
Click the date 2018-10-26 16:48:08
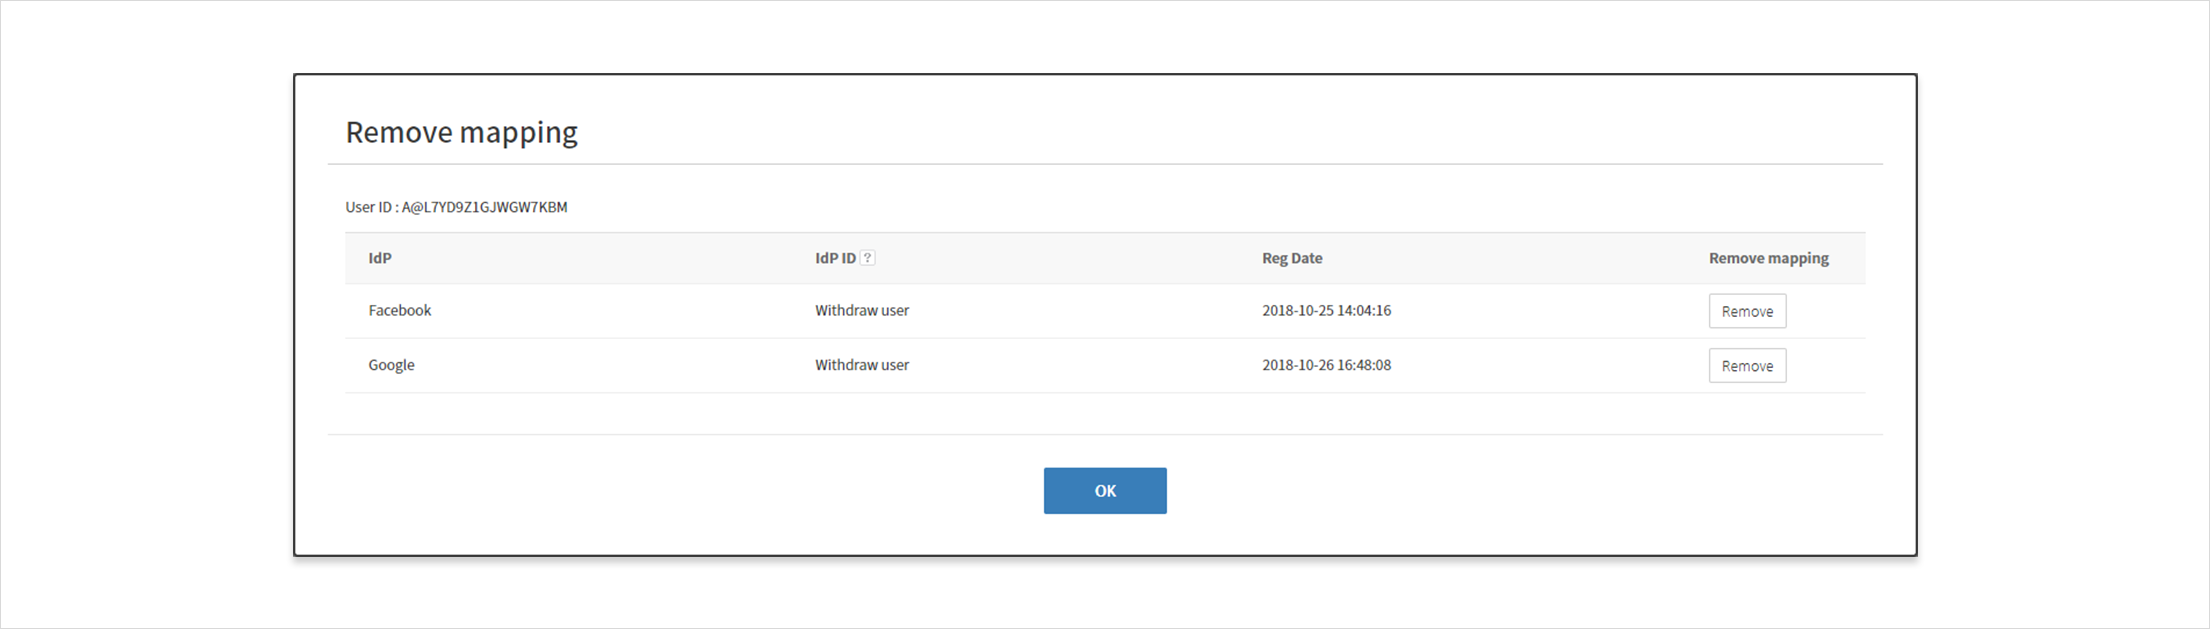[1326, 365]
